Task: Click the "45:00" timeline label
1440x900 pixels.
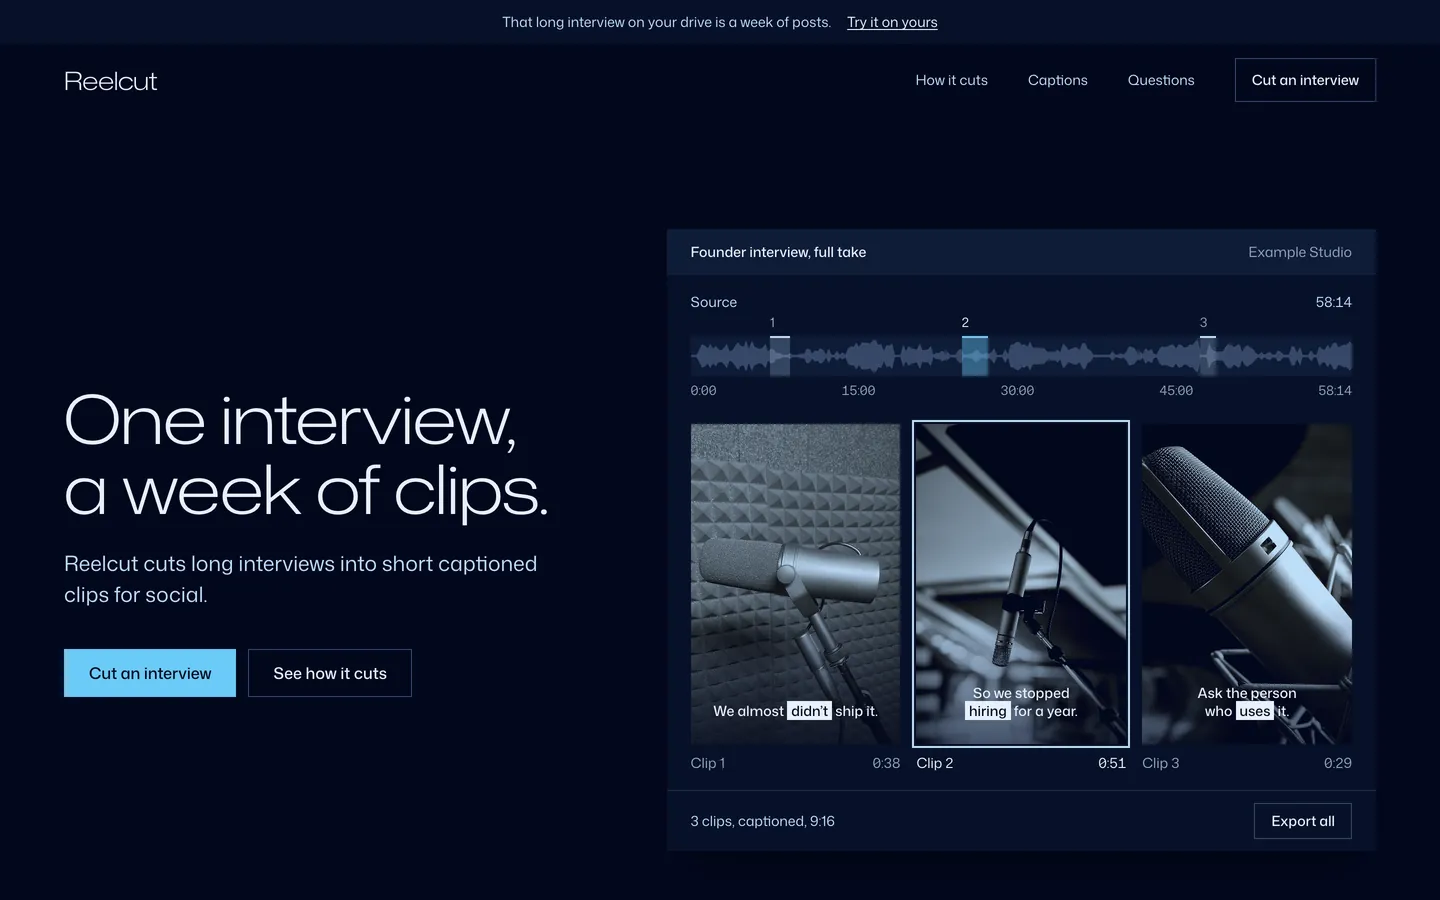Action: click(x=1176, y=390)
